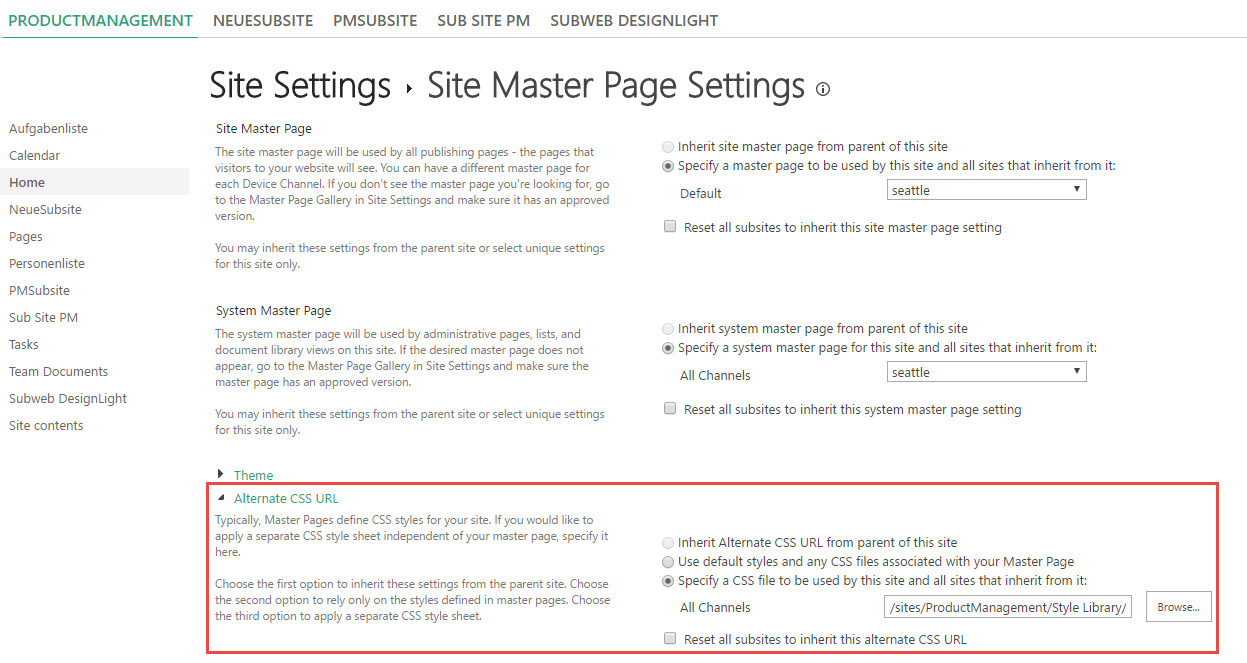Select Specify a CSS file for this site
Image resolution: width=1247 pixels, height=663 pixels.
coord(668,581)
